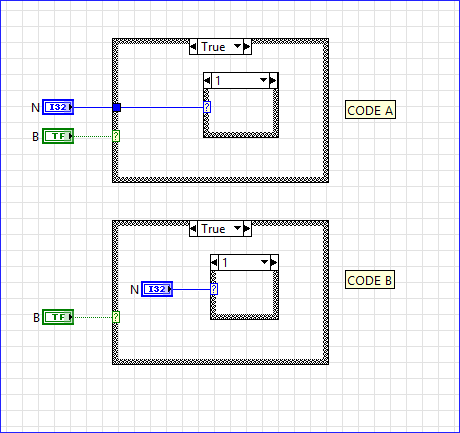Click the B boolean terminal in Code A
The image size is (460, 433).
click(58, 136)
